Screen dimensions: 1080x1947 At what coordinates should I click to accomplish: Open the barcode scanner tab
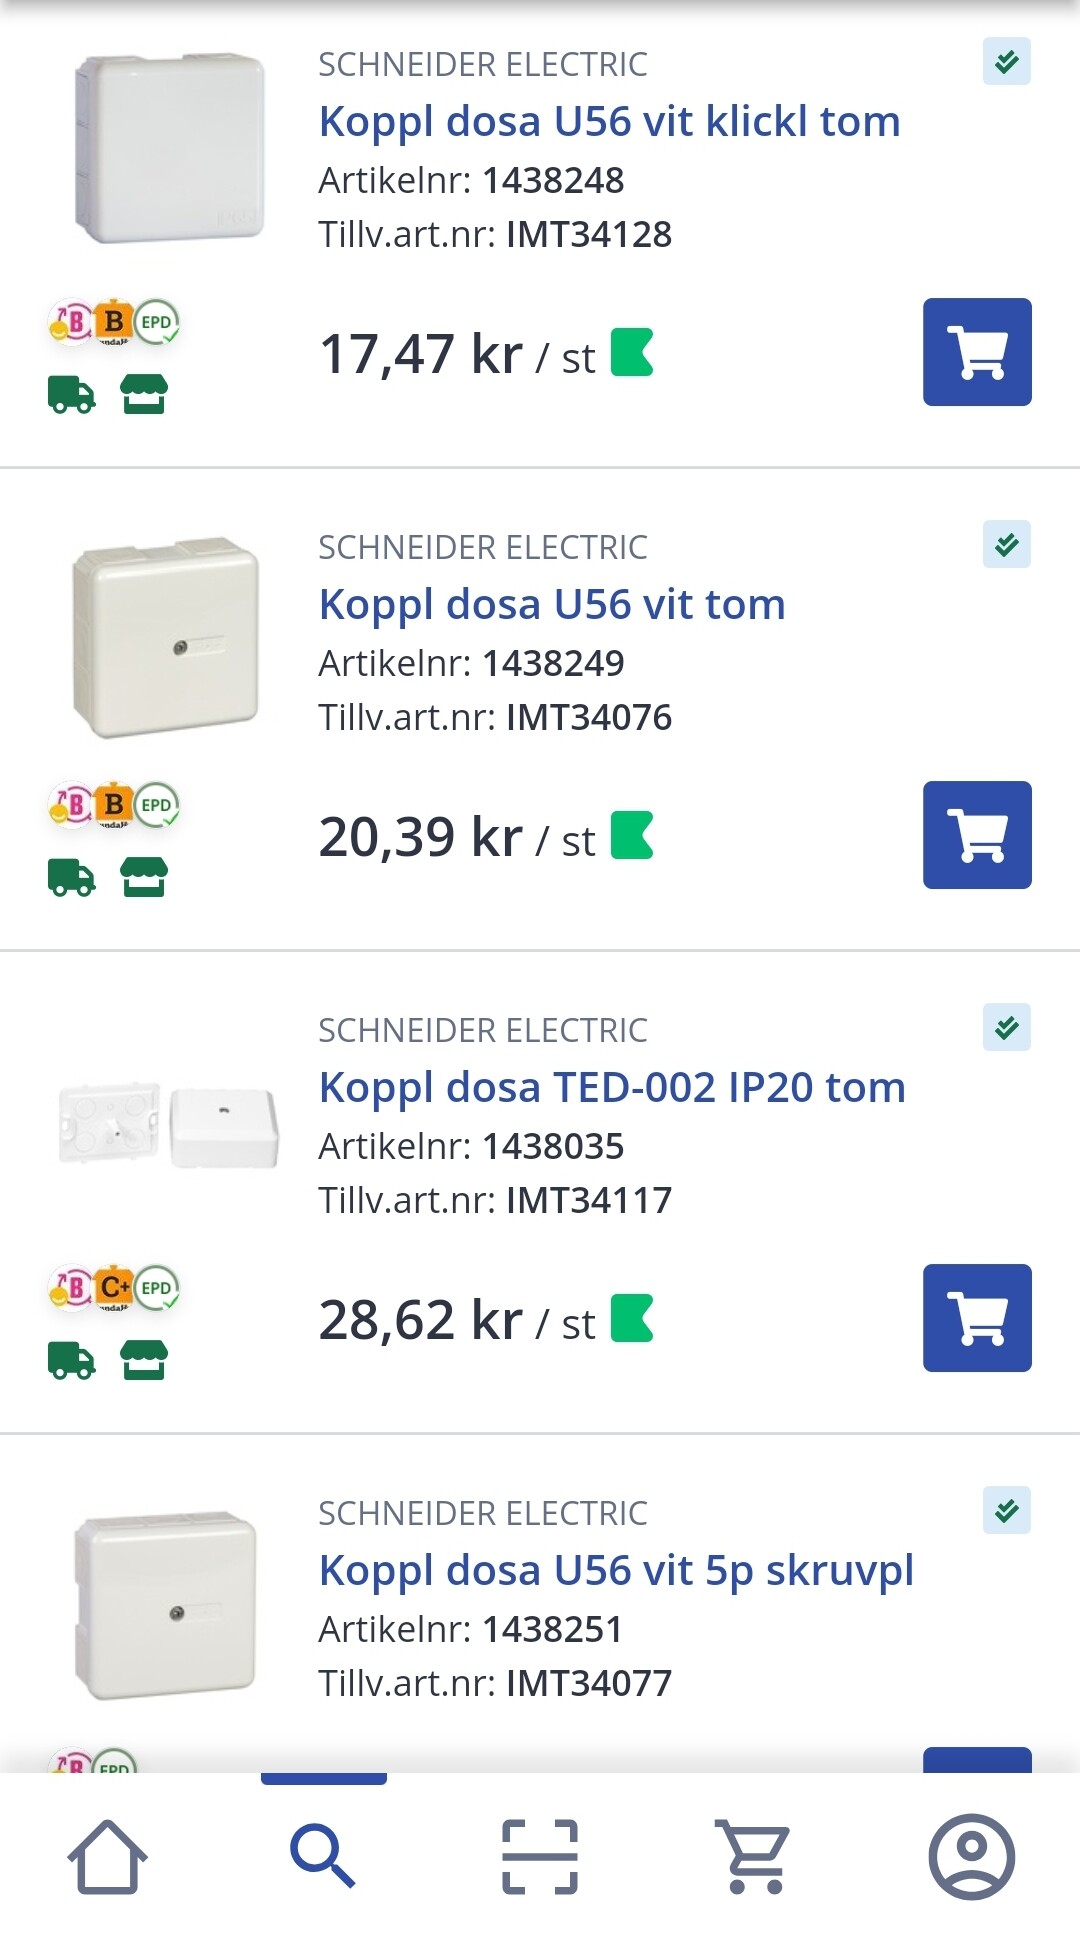click(540, 1856)
